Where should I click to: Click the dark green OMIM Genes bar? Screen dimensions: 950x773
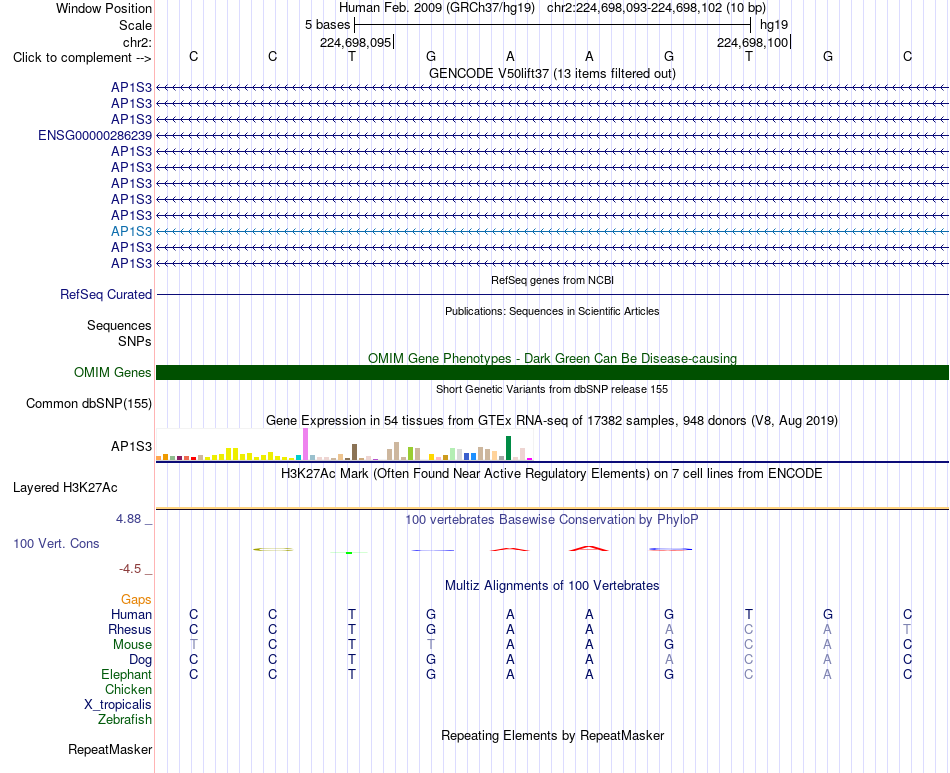[x=552, y=373]
